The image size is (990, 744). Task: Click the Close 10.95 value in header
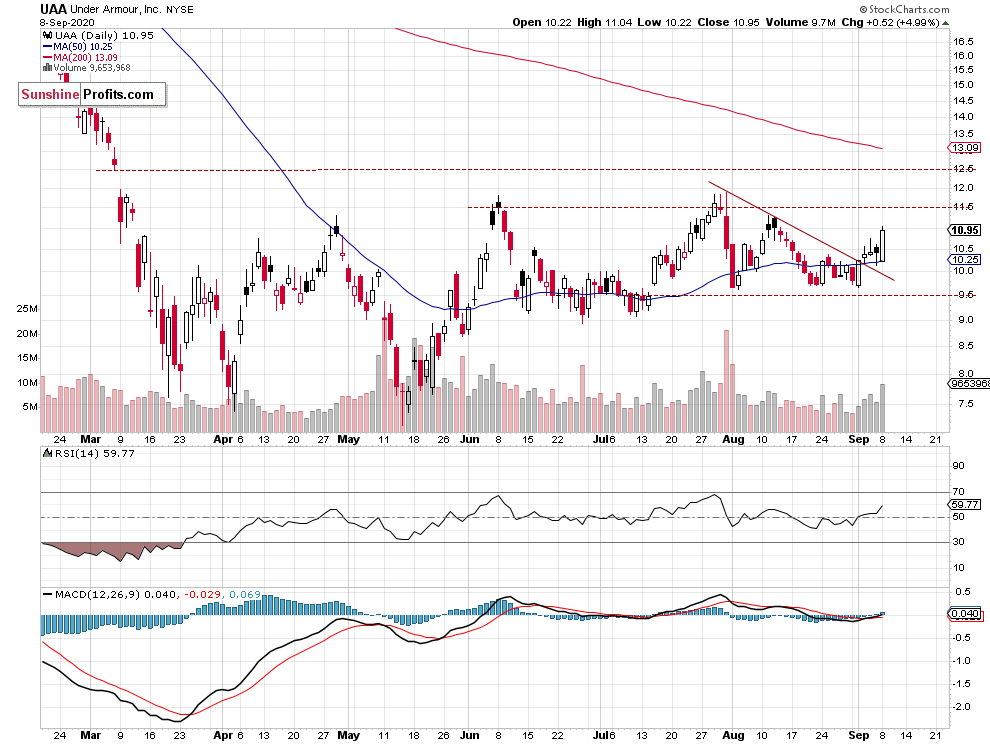click(x=728, y=22)
